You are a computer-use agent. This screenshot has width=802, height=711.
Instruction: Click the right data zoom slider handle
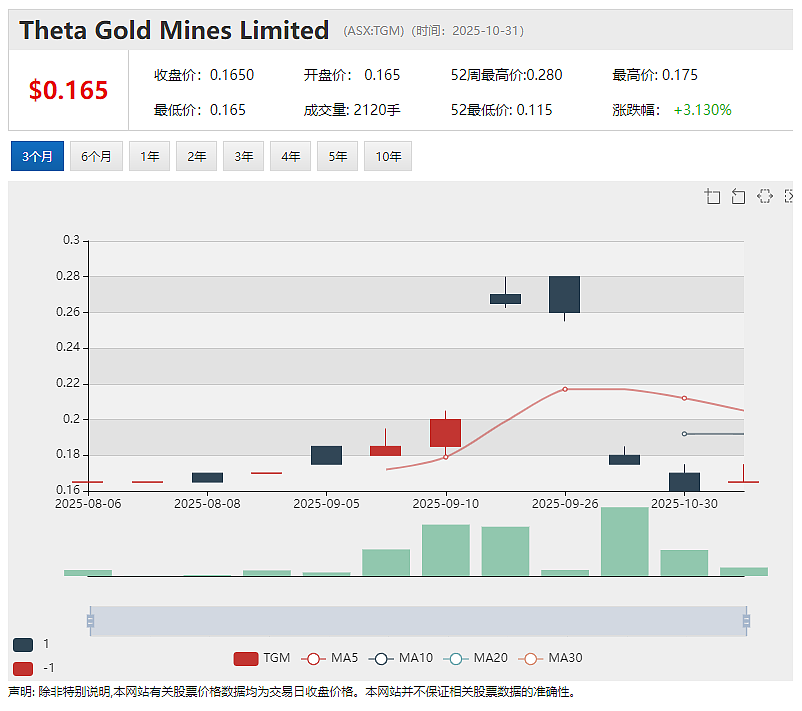tap(746, 621)
